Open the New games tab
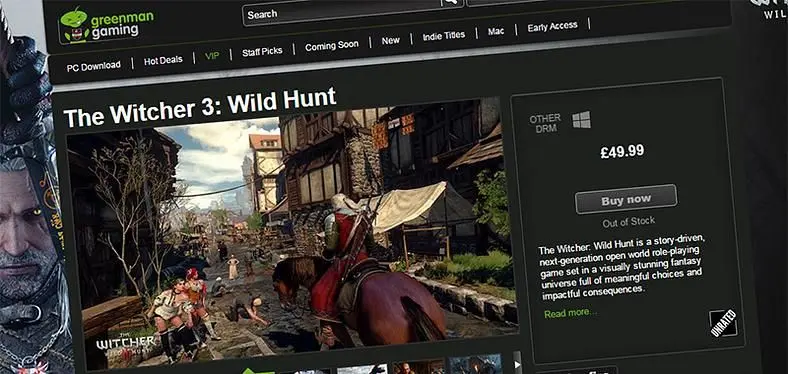This screenshot has width=788, height=374. click(390, 40)
